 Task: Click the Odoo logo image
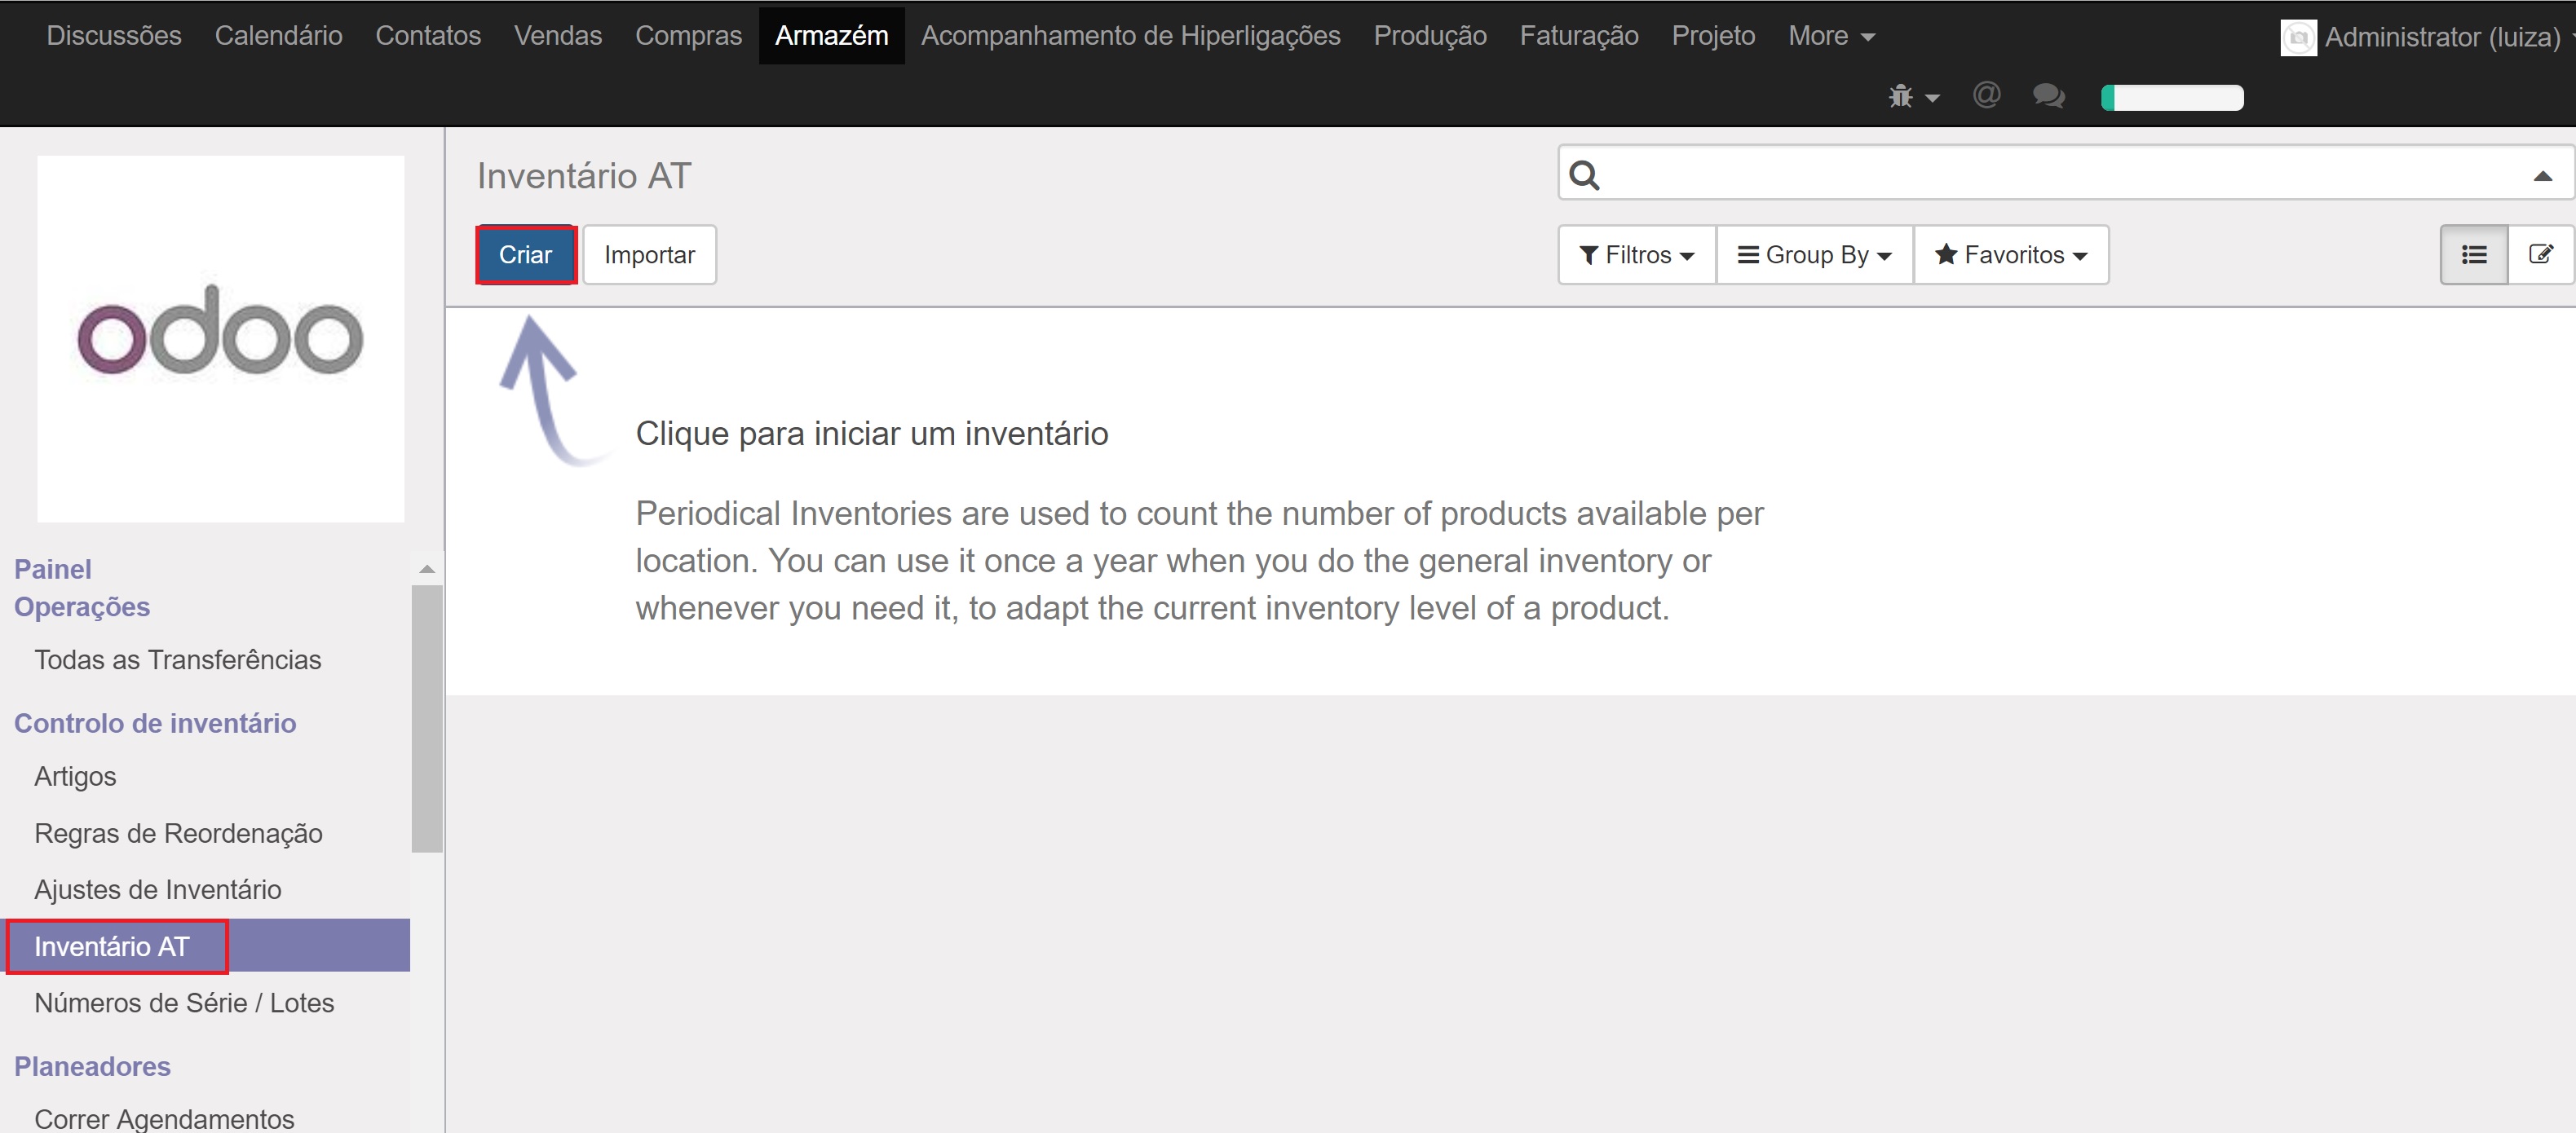click(221, 337)
